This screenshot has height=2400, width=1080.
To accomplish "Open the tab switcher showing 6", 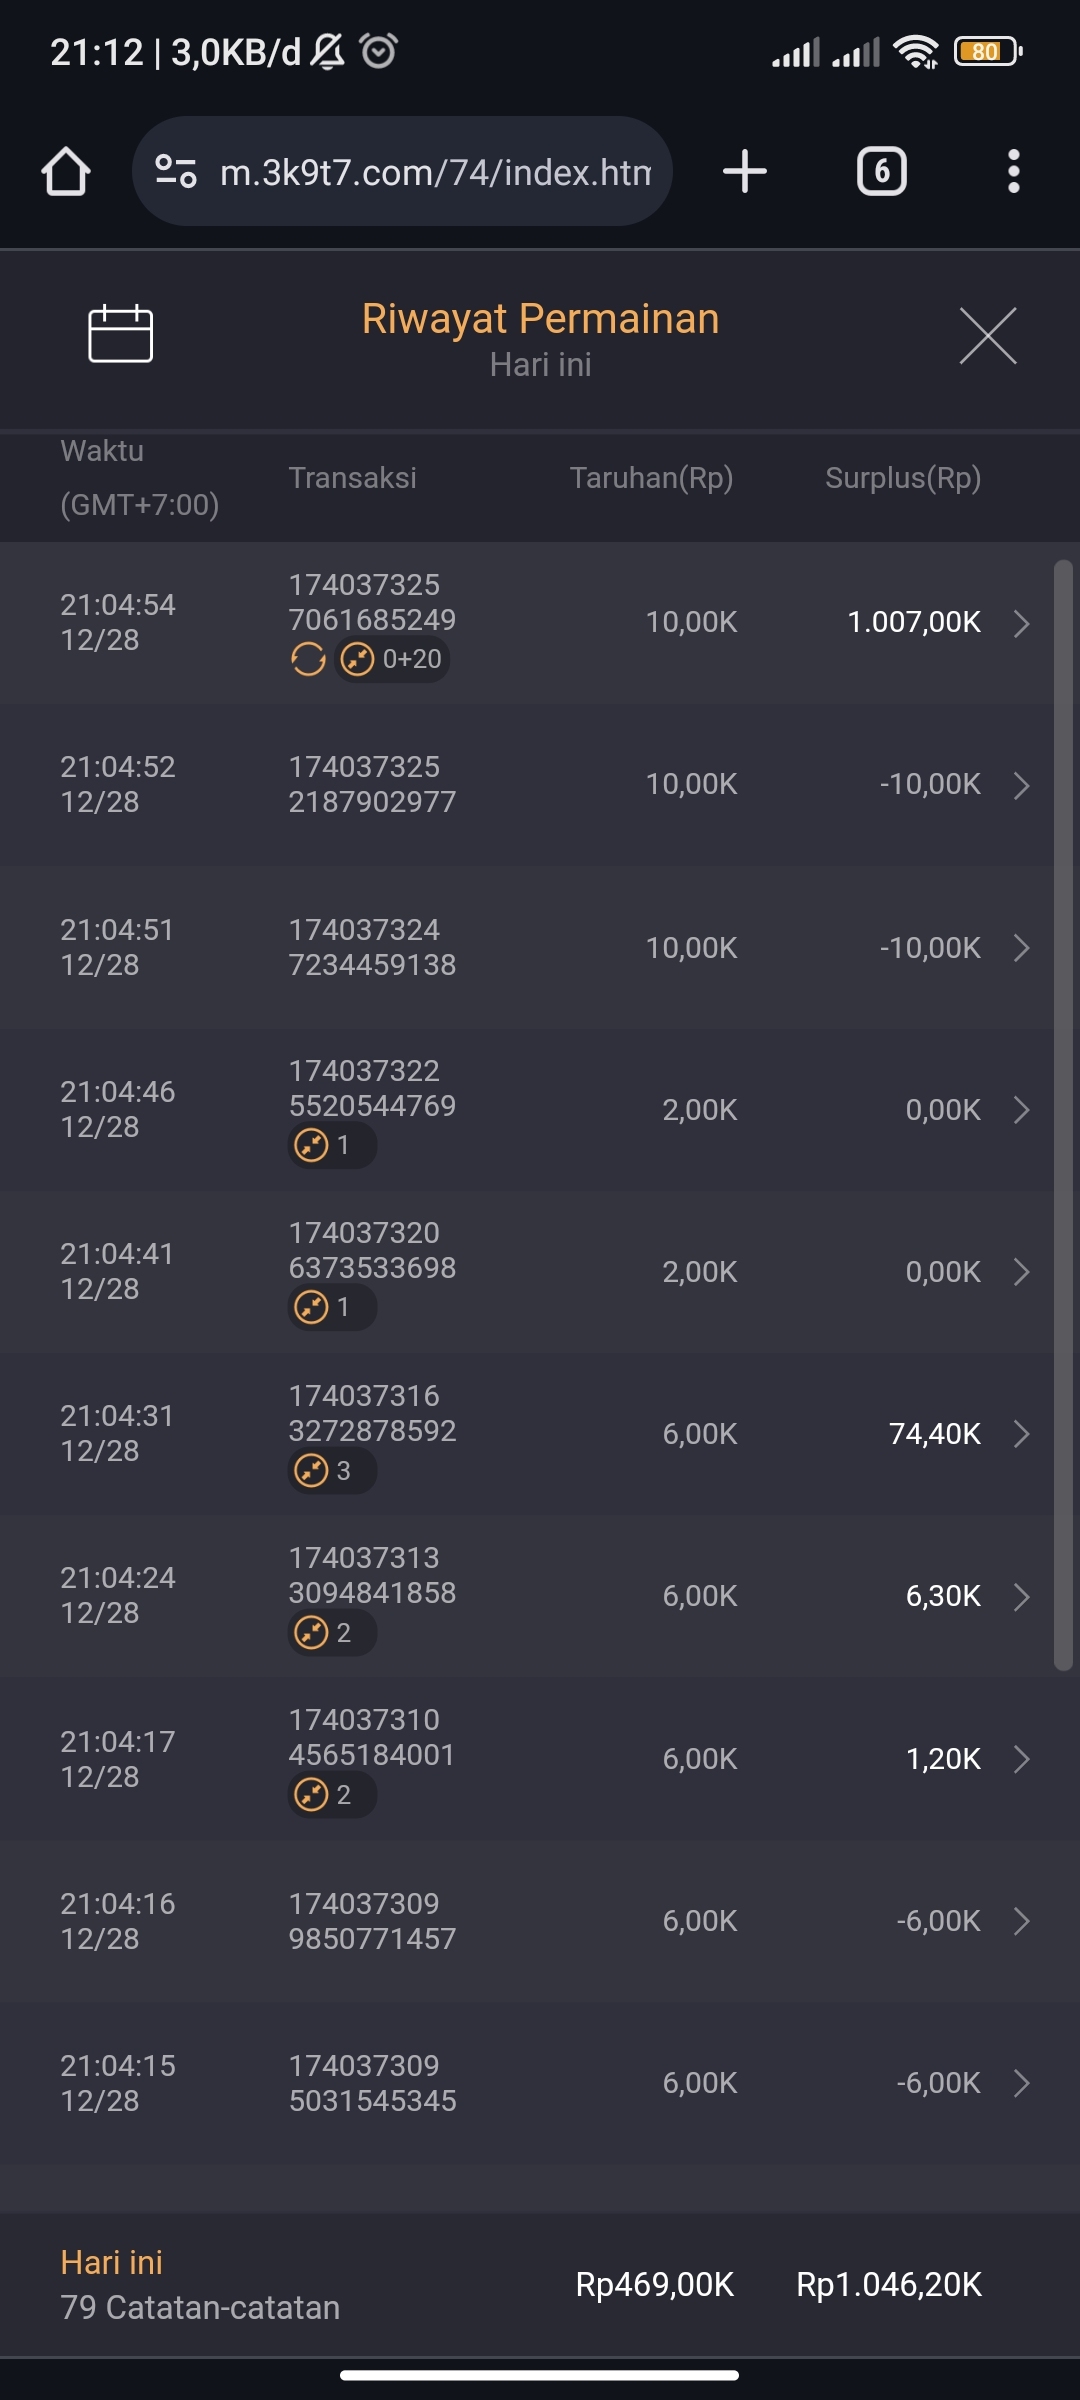I will click(881, 172).
